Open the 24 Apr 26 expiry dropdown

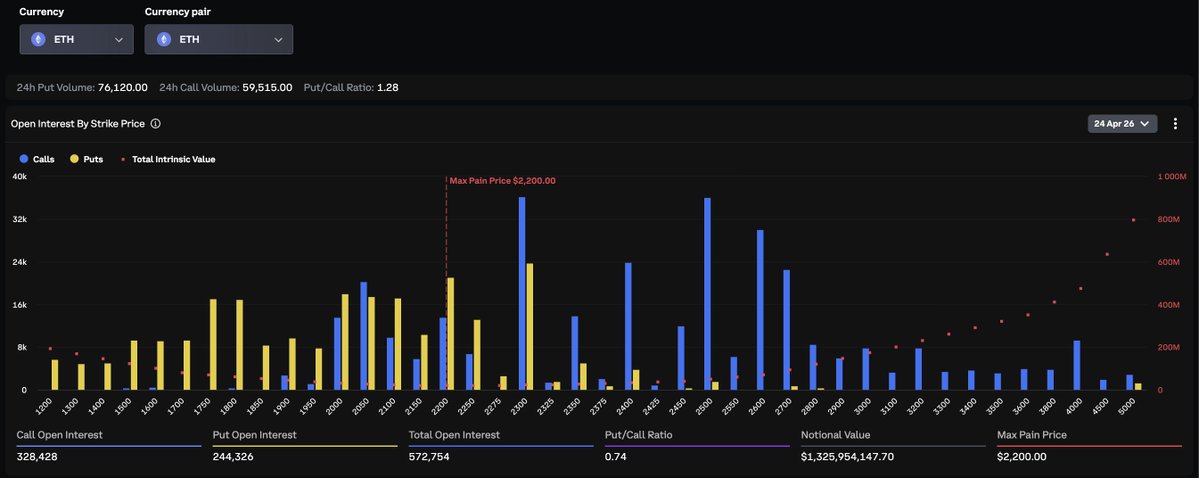(x=1122, y=124)
